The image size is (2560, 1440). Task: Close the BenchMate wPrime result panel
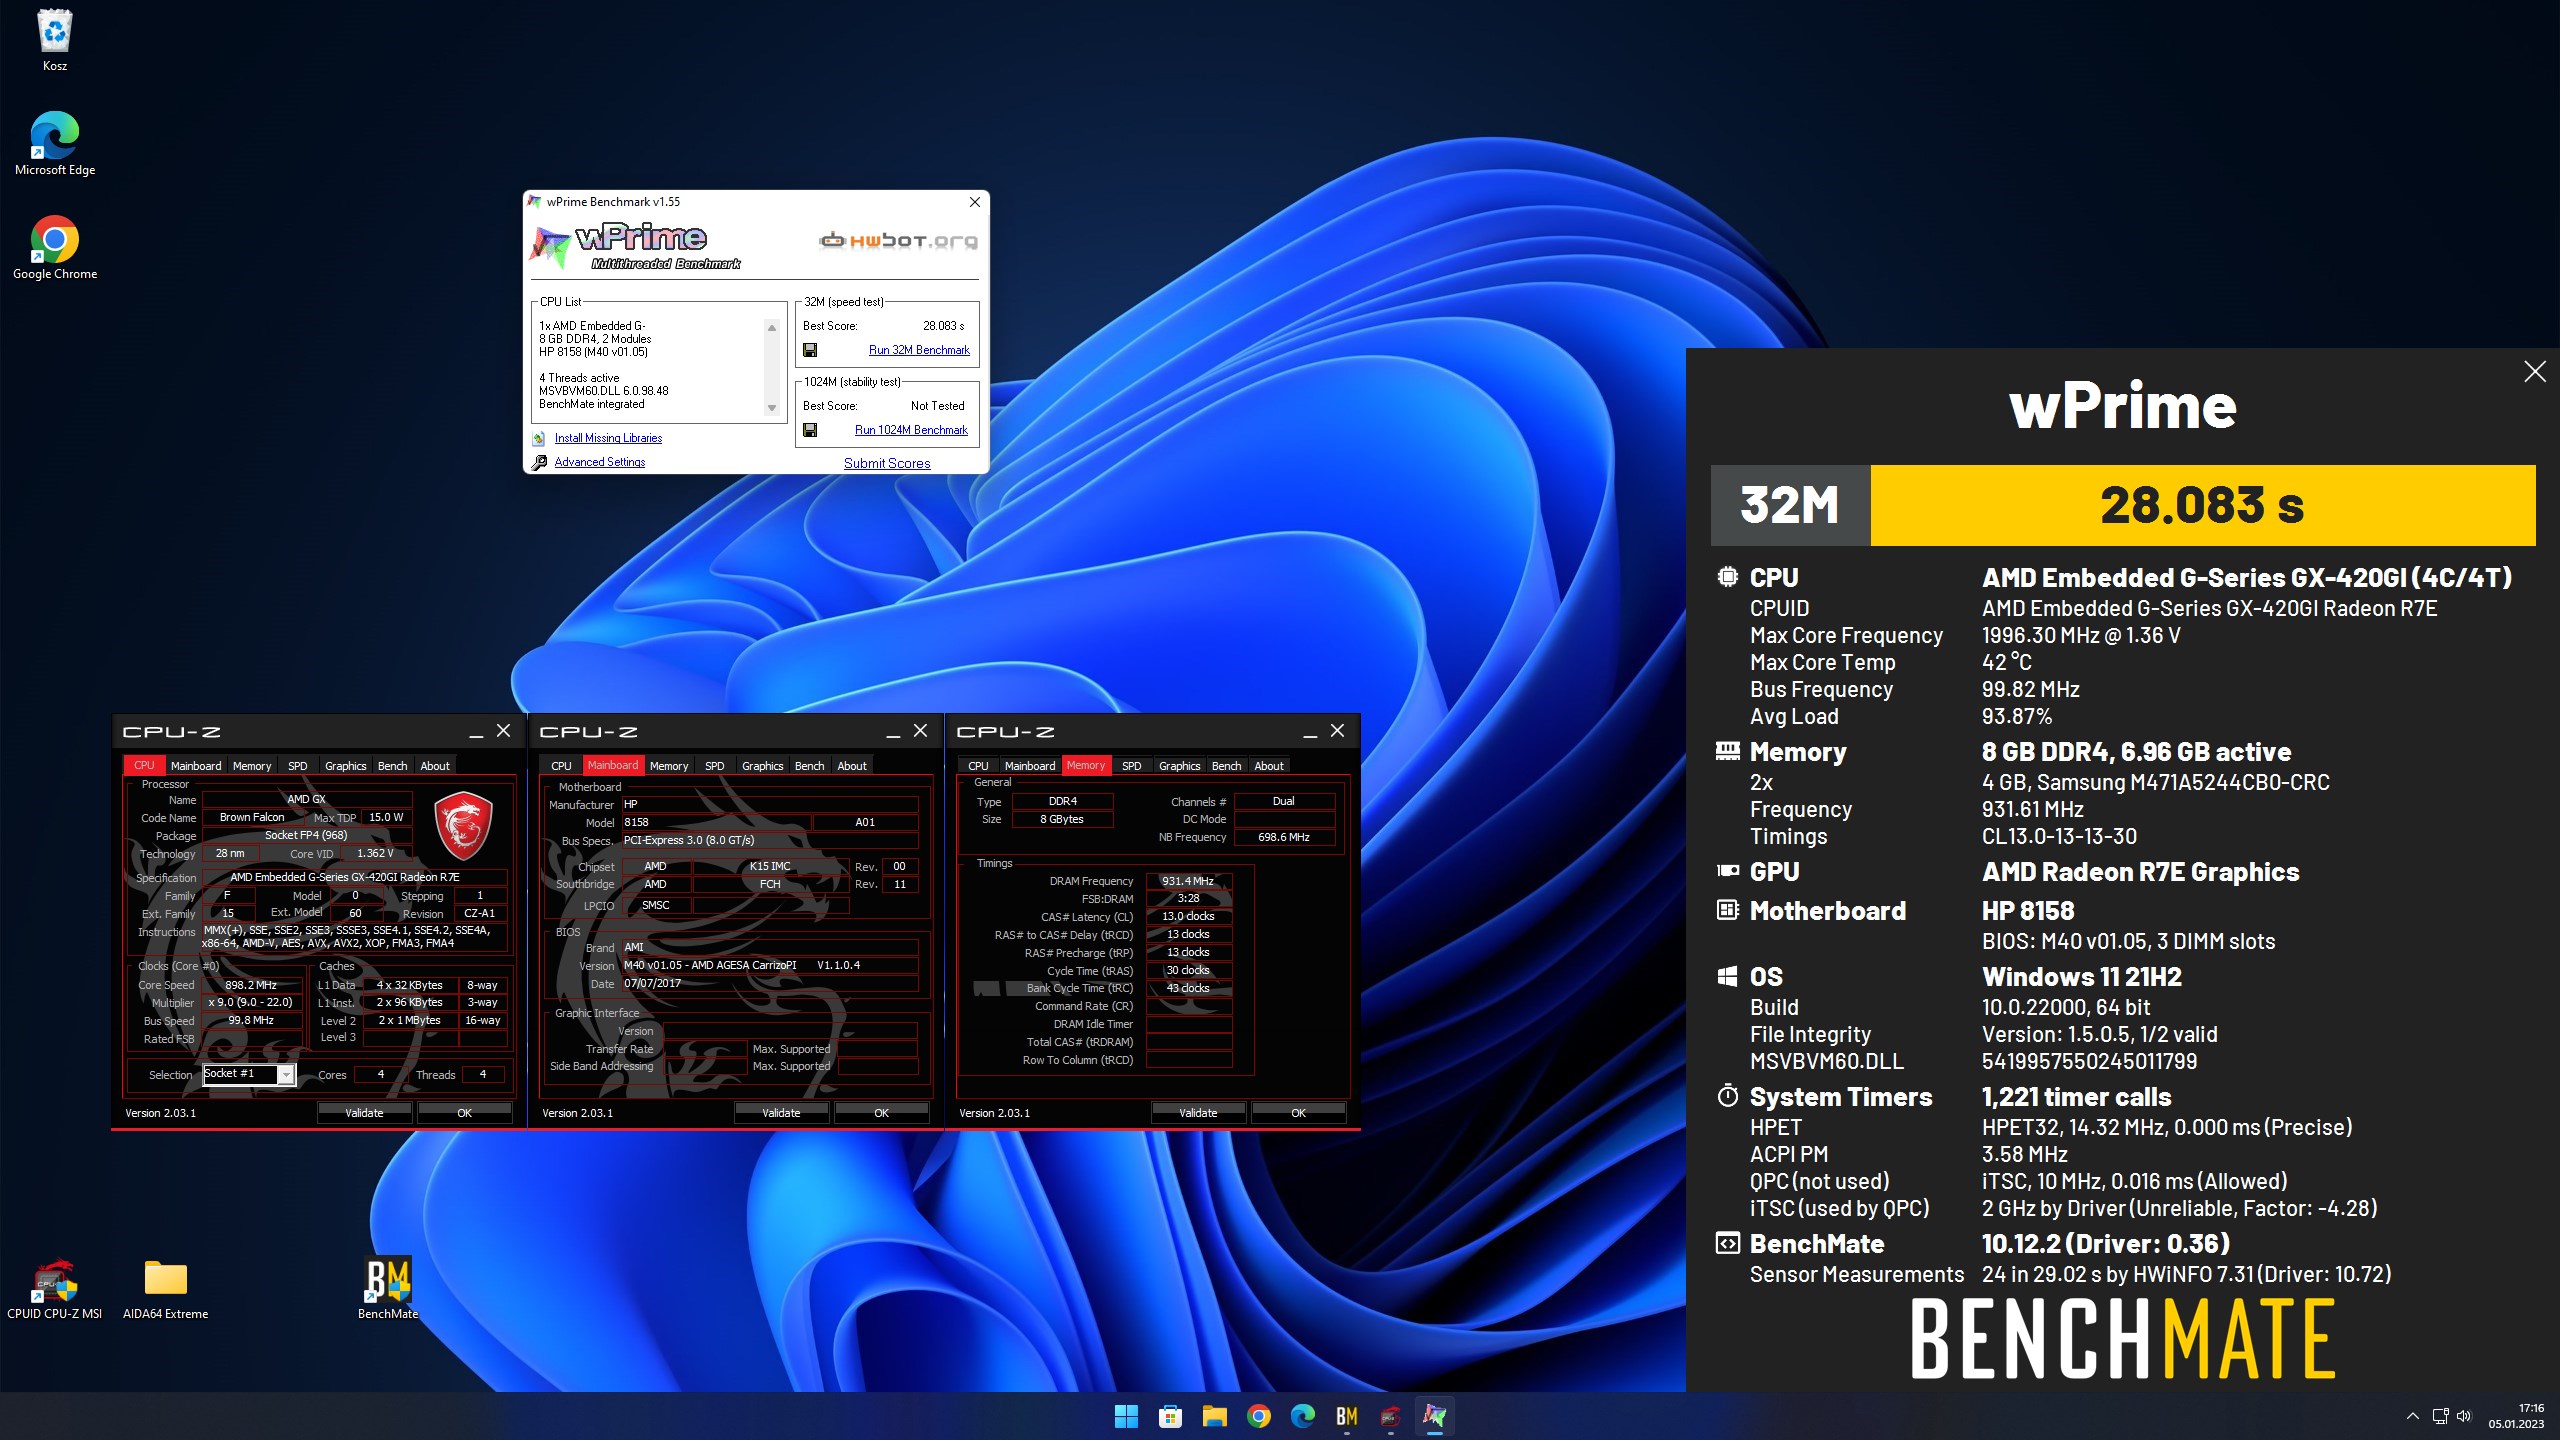tap(2534, 372)
